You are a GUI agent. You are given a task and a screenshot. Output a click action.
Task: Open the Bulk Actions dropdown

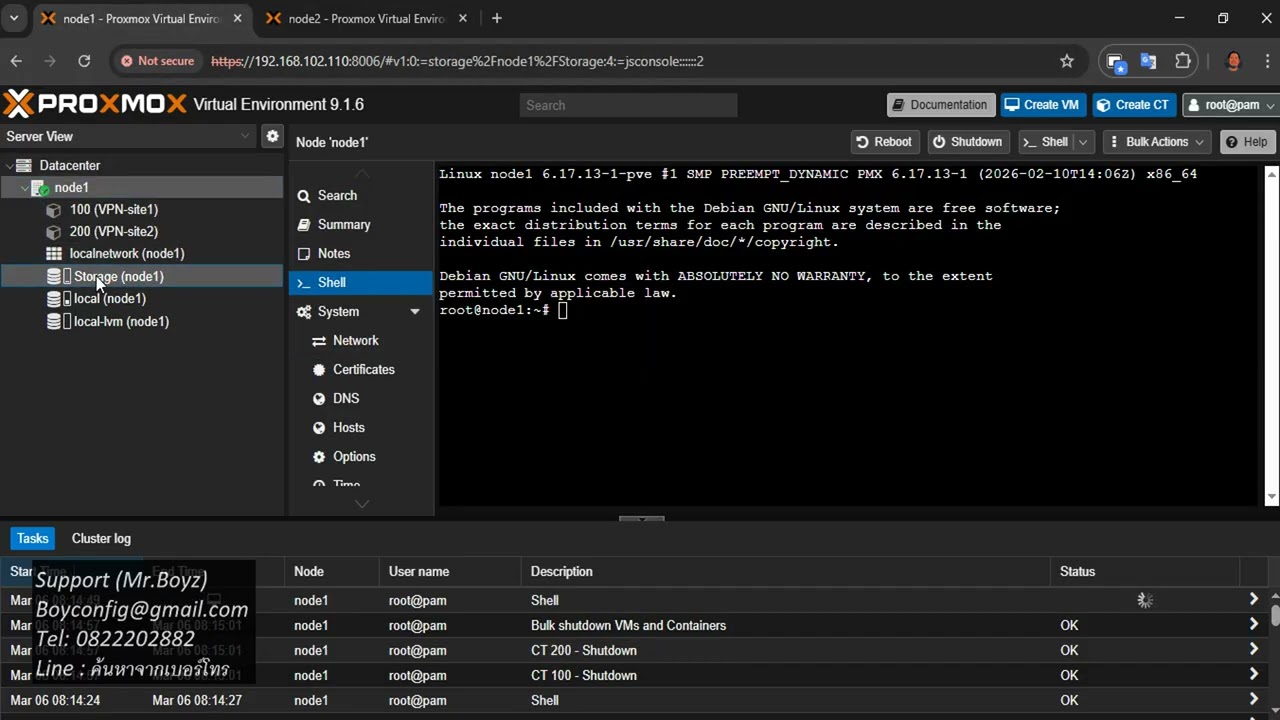(x=1157, y=142)
